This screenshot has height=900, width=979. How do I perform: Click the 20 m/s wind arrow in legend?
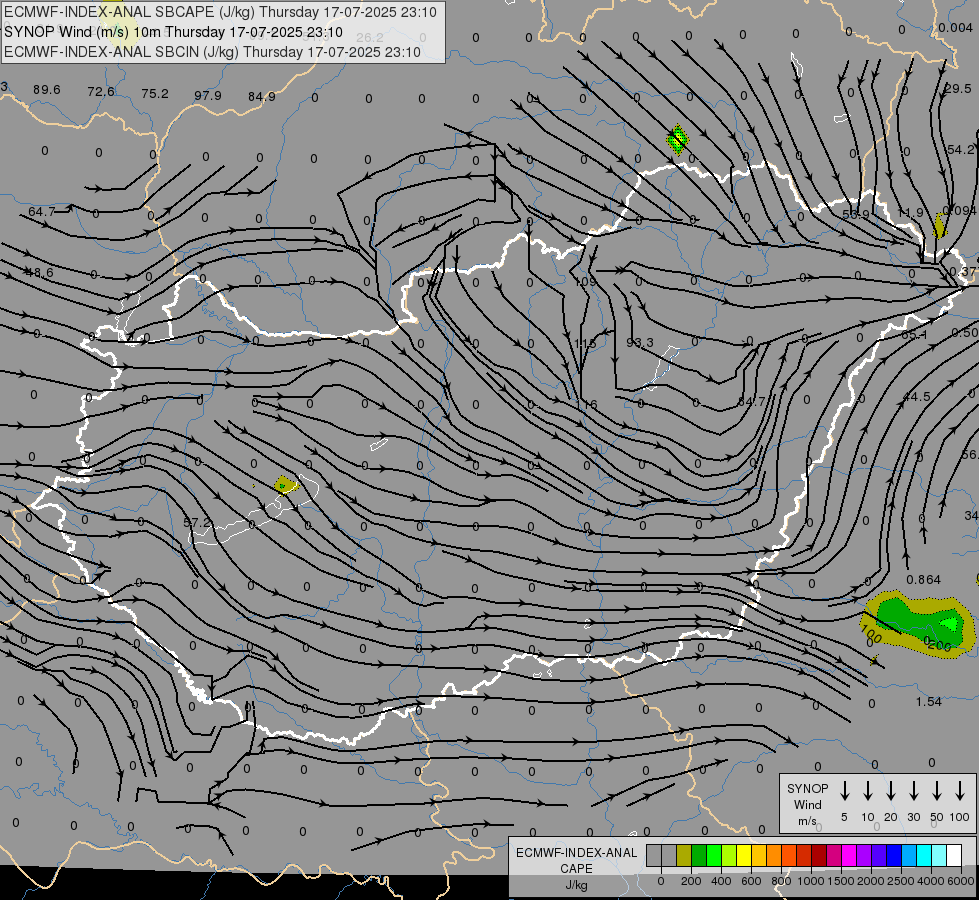890,791
